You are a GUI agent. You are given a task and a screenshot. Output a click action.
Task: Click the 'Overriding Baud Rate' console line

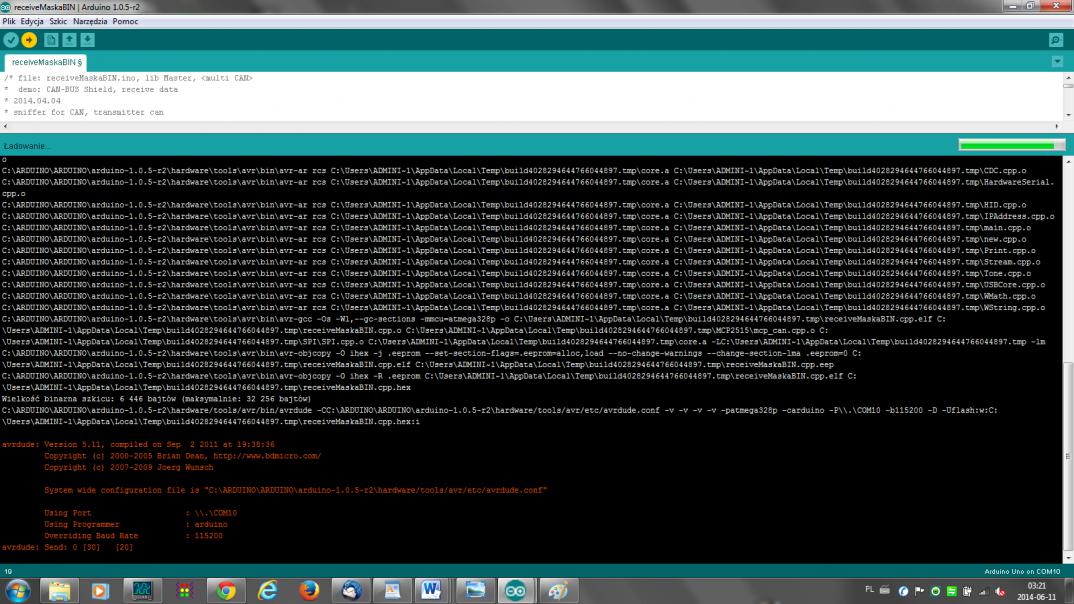click(133, 536)
